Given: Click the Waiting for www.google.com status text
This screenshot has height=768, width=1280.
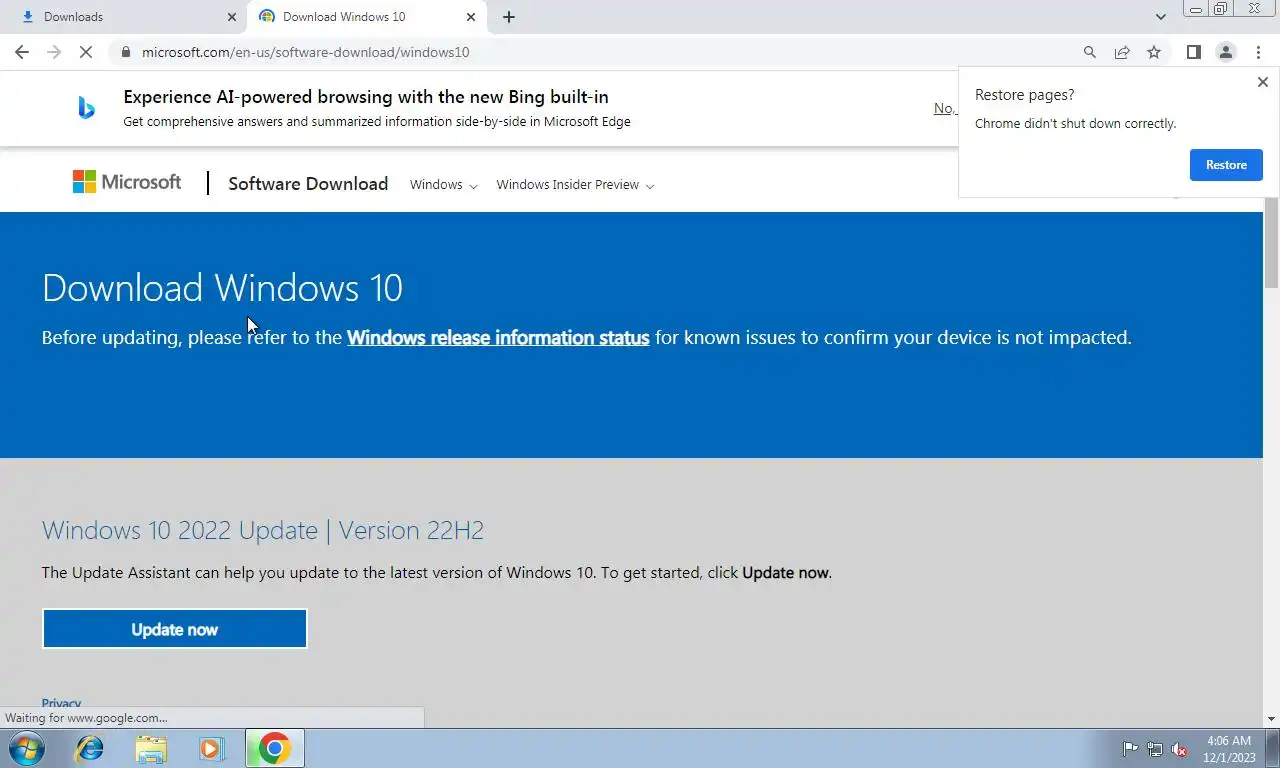Looking at the screenshot, I should click(x=86, y=718).
